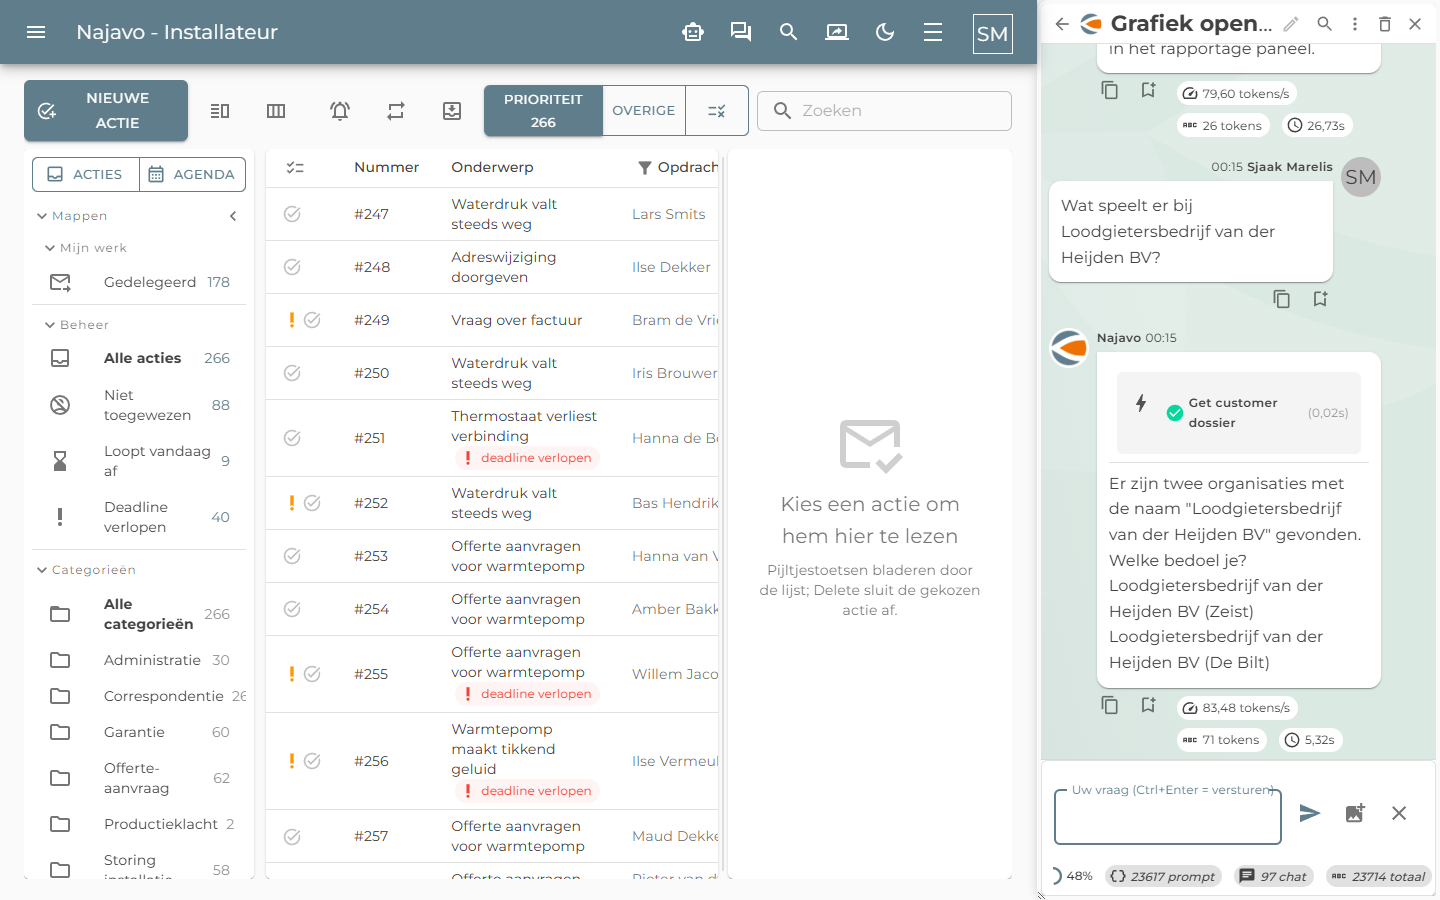Open the SM user avatar menu

tap(992, 34)
